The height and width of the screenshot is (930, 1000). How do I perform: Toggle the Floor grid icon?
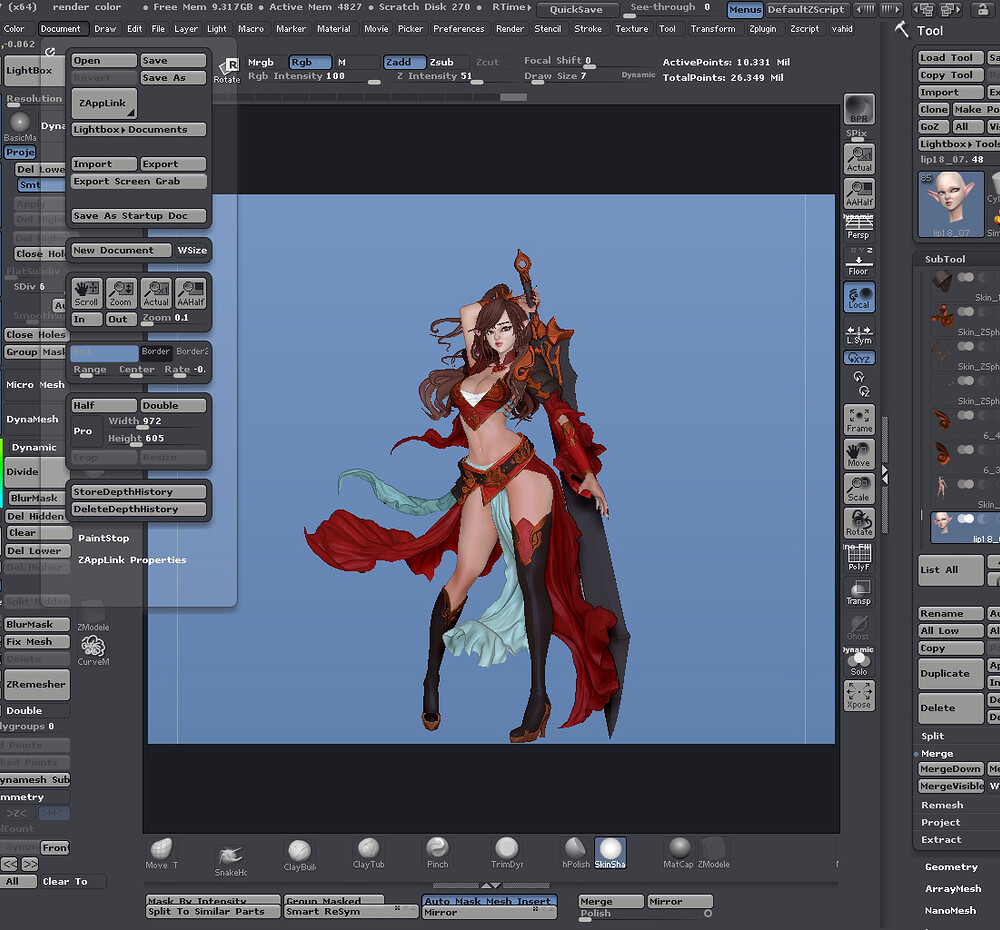[859, 262]
